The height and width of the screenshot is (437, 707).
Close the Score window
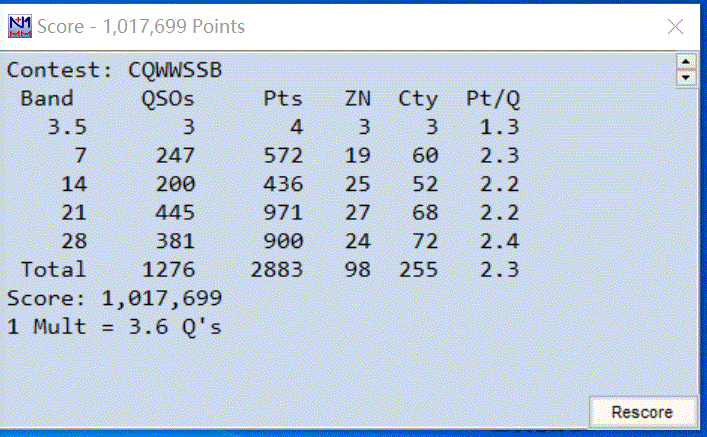point(677,27)
